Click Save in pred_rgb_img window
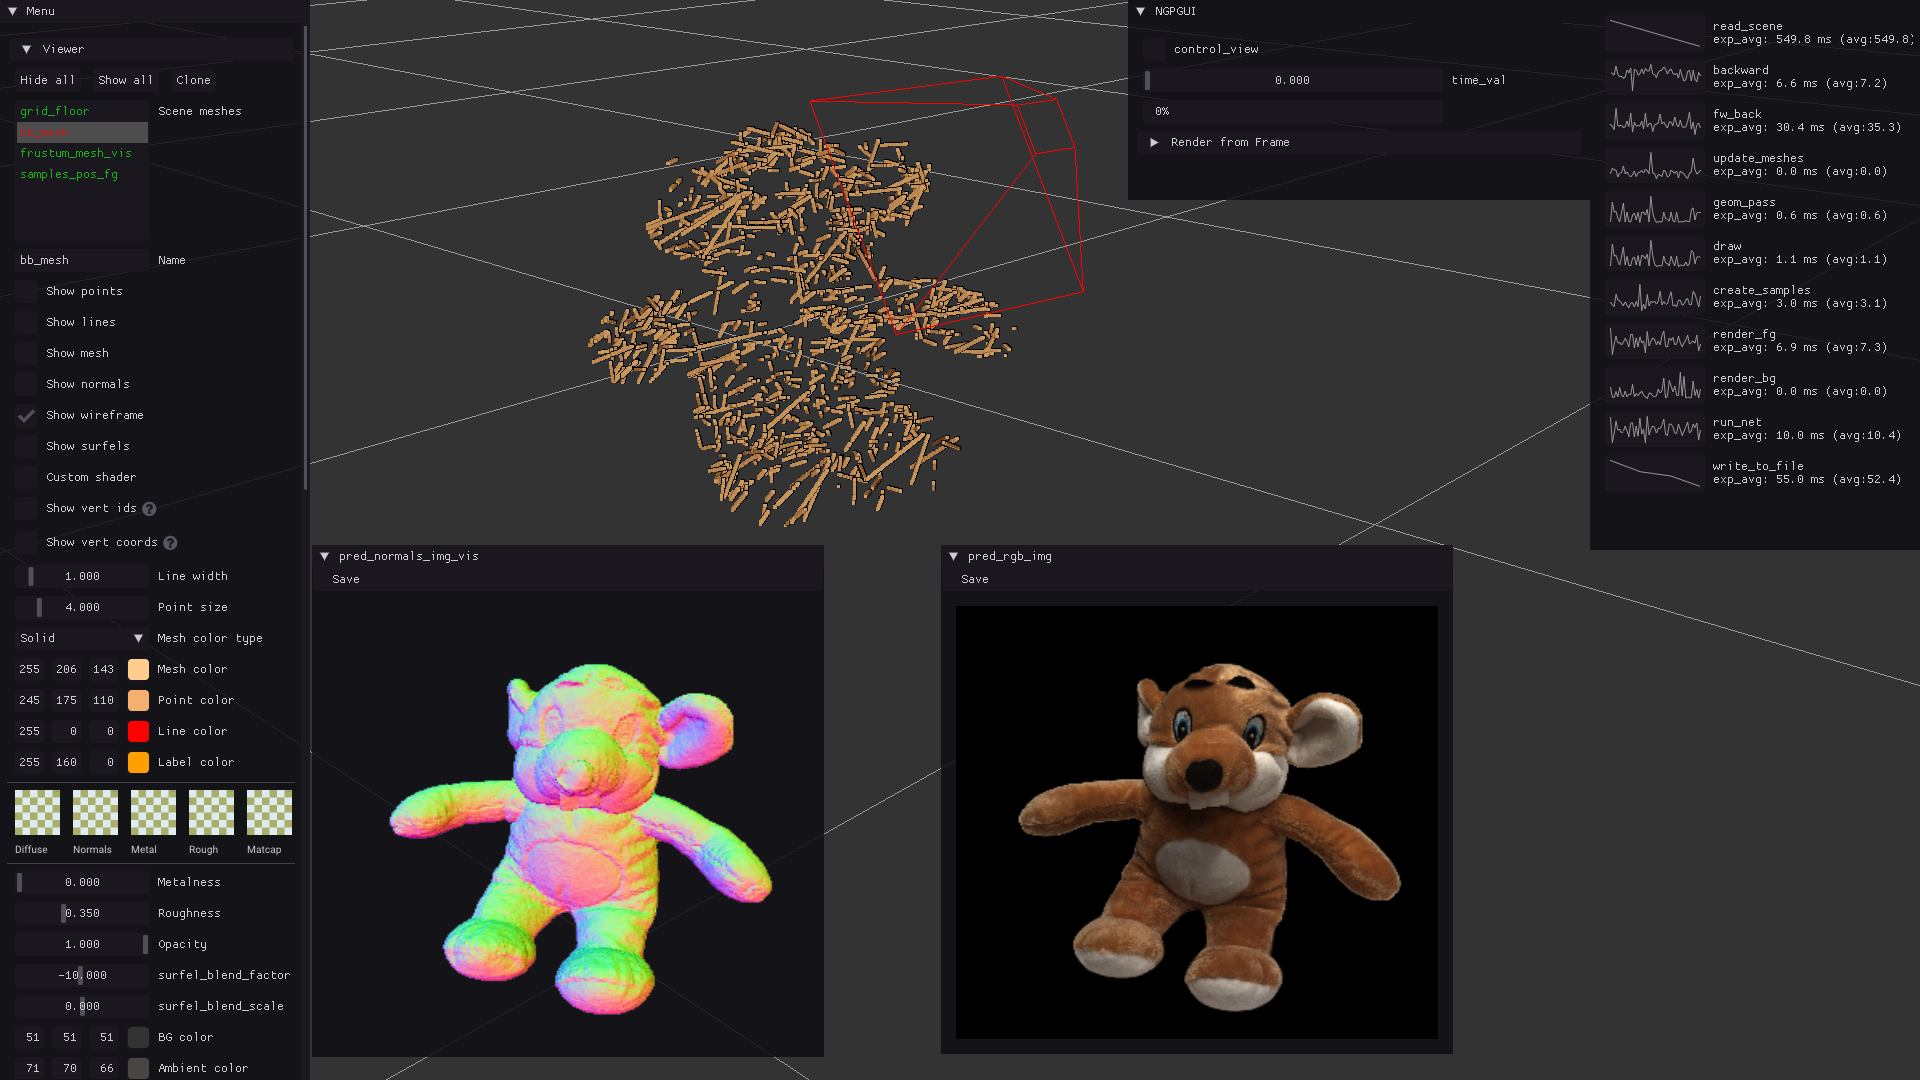 pyautogui.click(x=974, y=579)
